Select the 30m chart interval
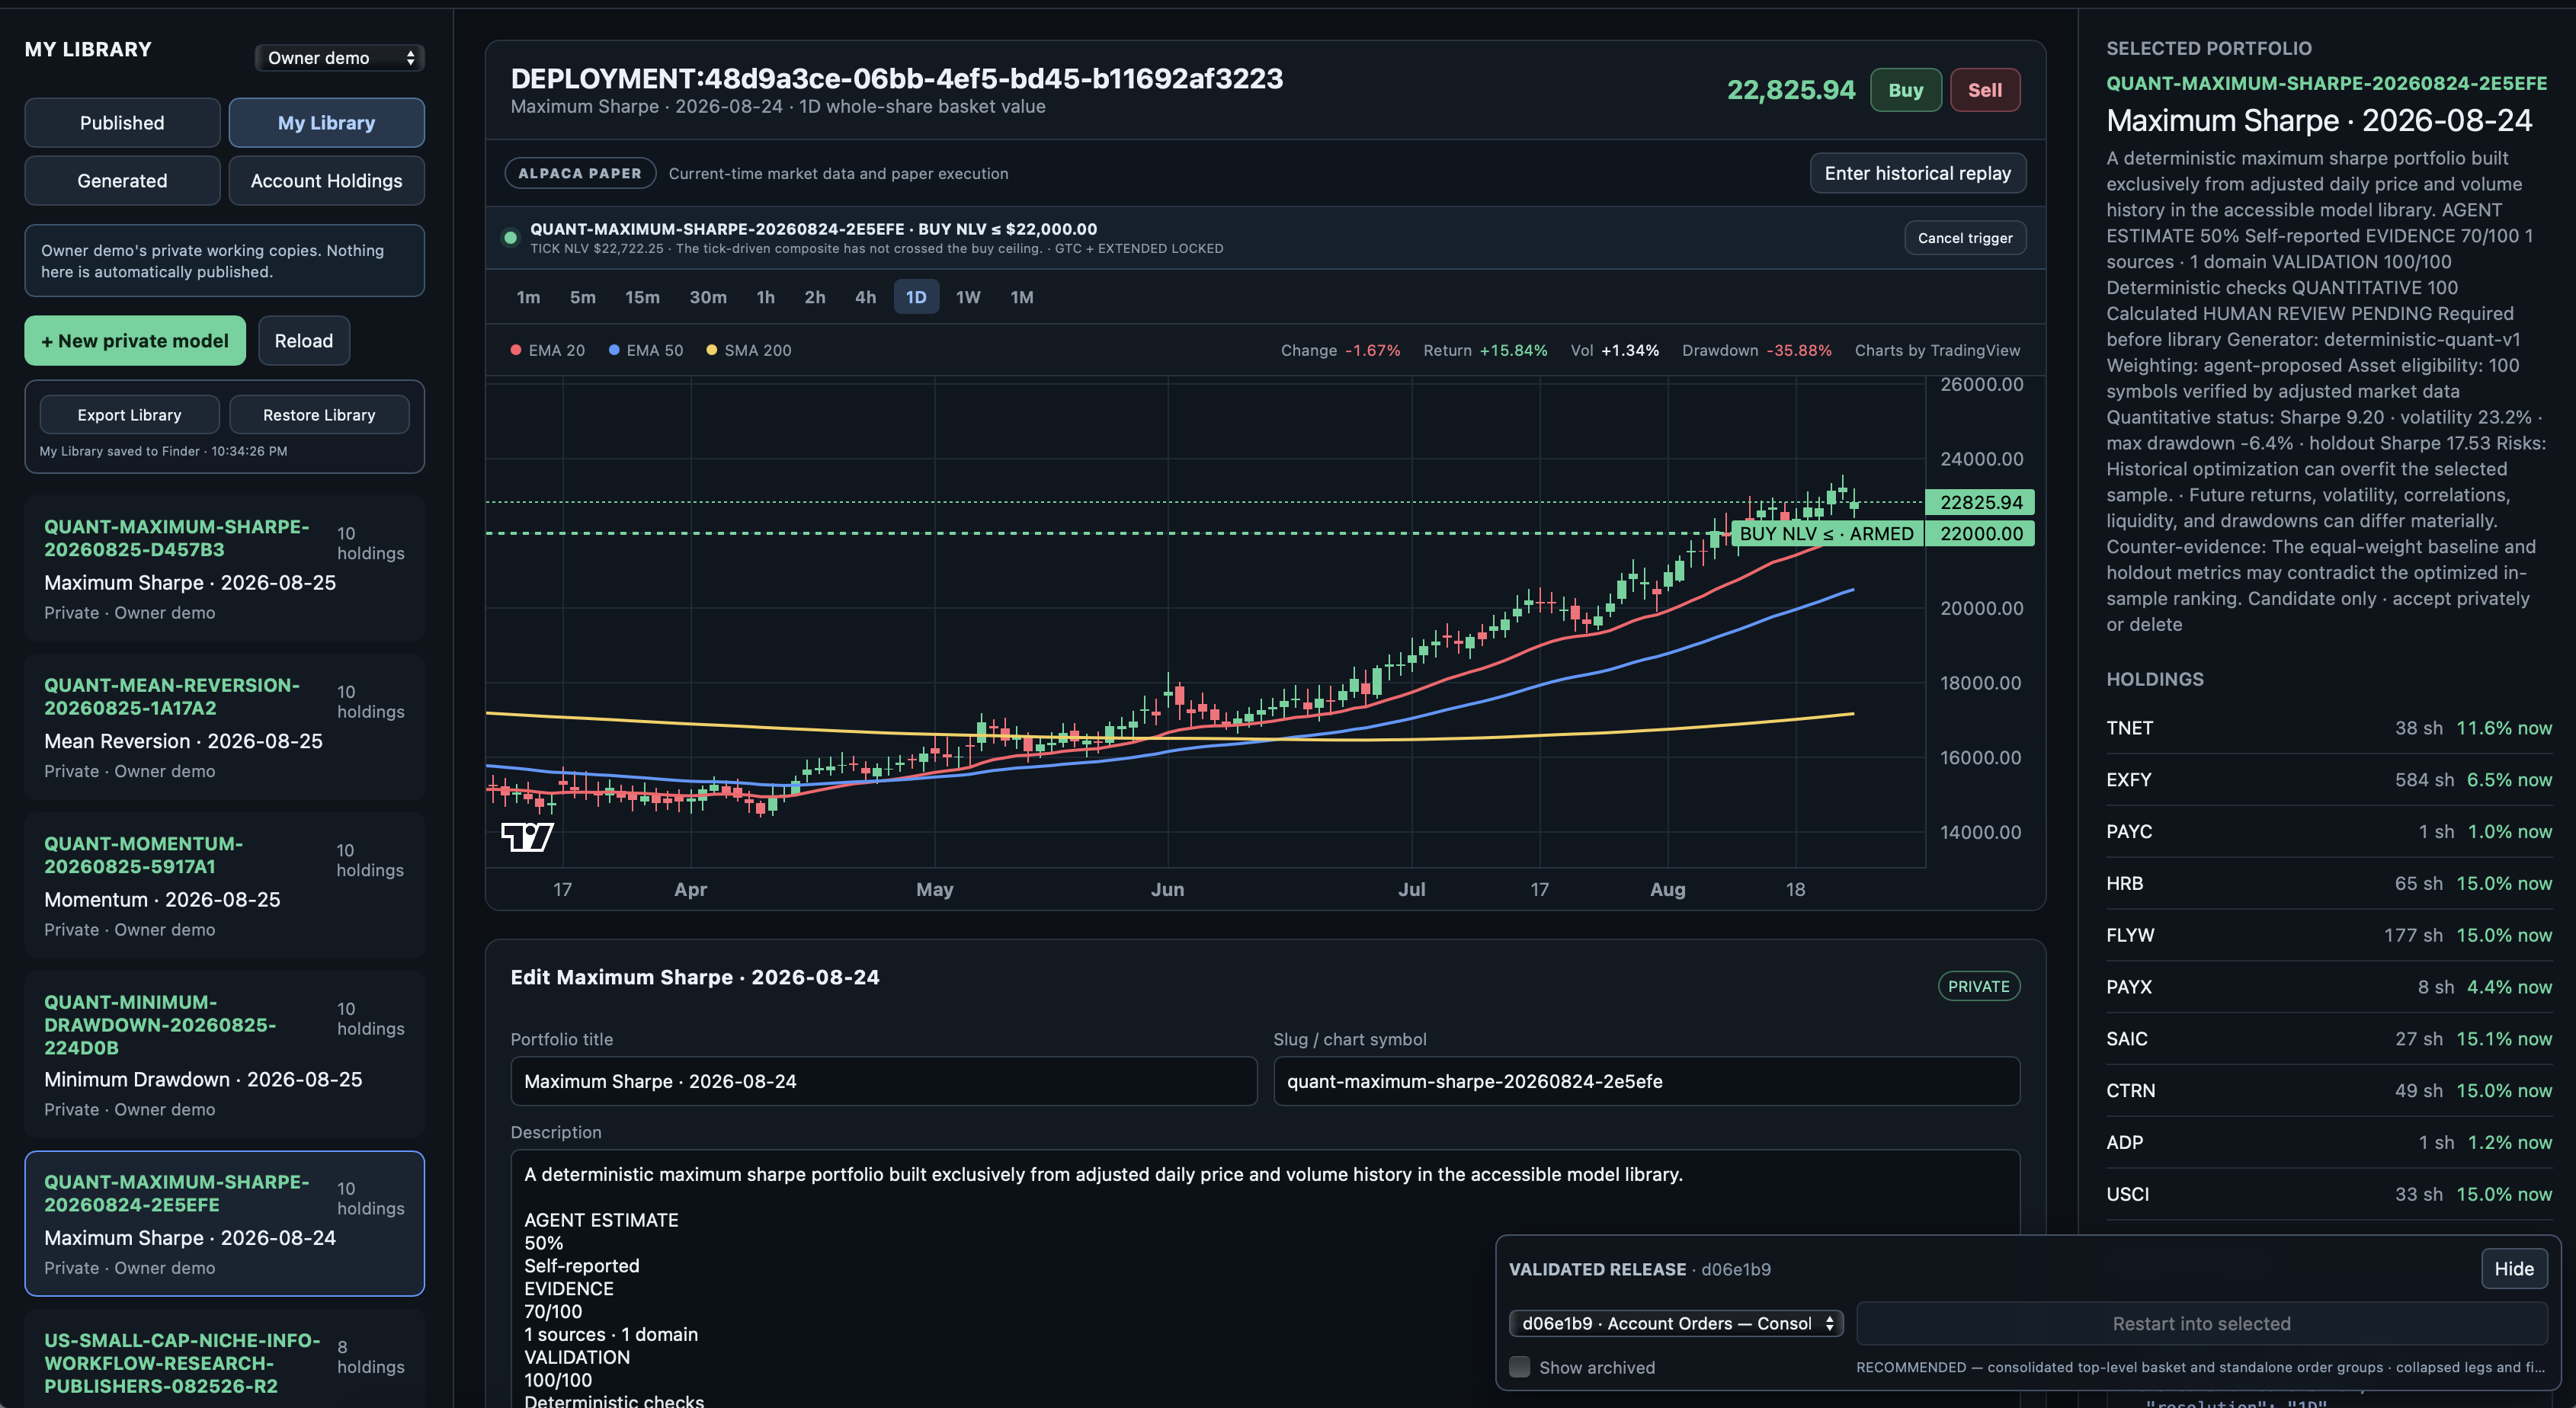 pos(708,297)
